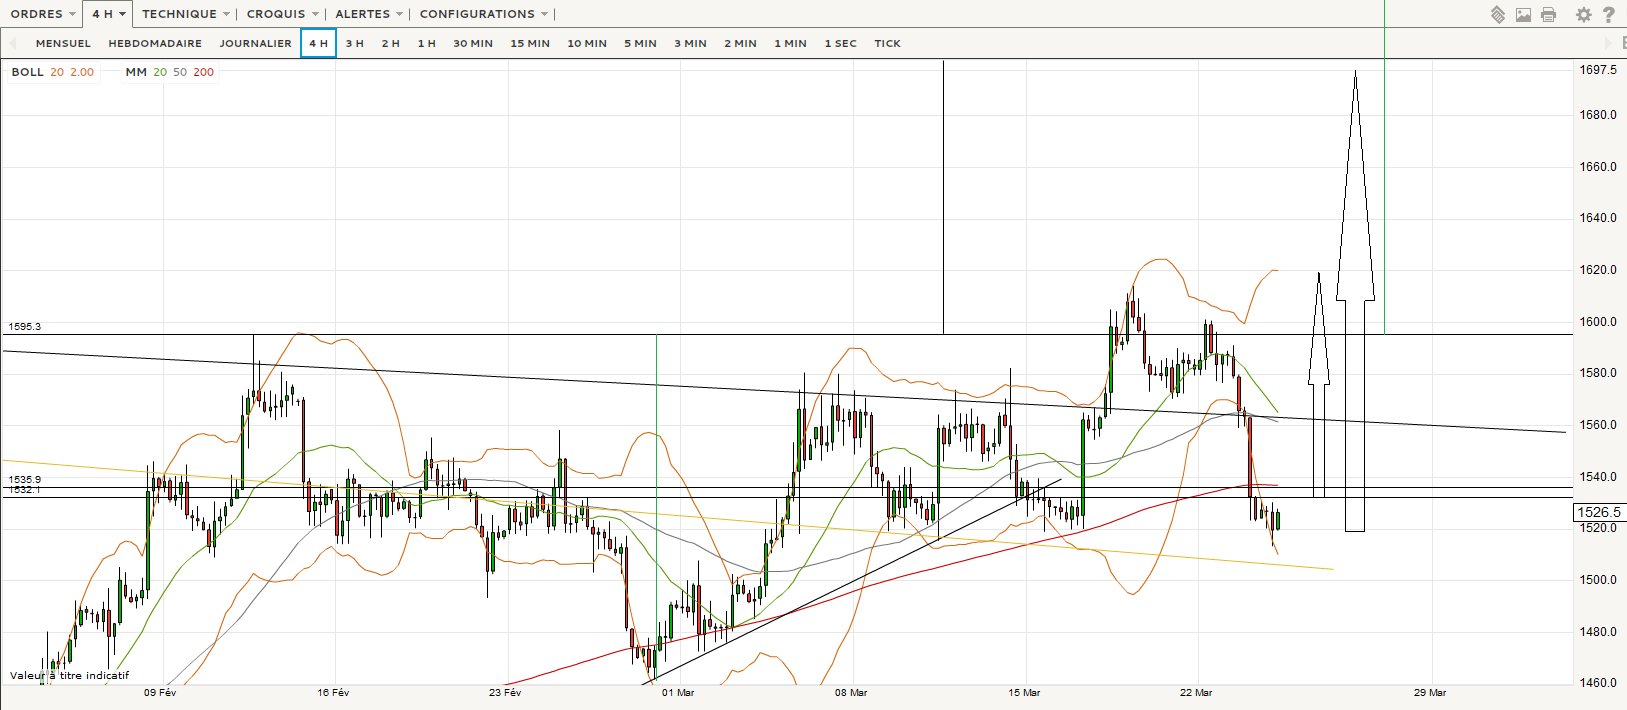Click the 1535.9 horizontal line label
This screenshot has height=710, width=1627.
24,480
